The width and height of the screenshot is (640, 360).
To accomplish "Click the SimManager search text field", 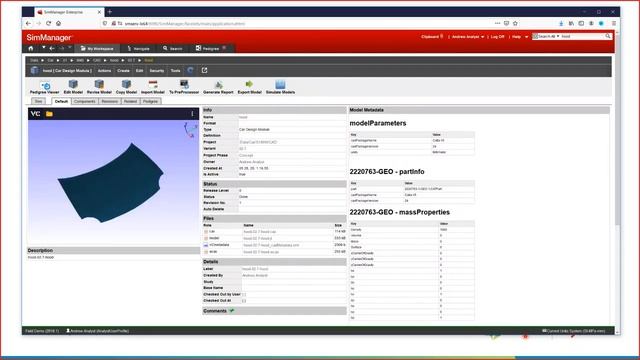I will pos(582,36).
